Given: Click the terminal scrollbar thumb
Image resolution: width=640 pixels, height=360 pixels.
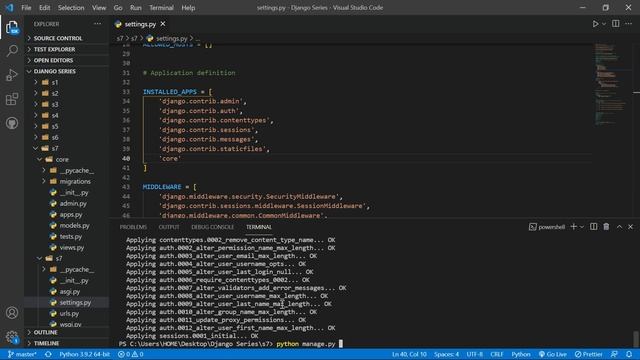Looking at the screenshot, I should [636, 339].
